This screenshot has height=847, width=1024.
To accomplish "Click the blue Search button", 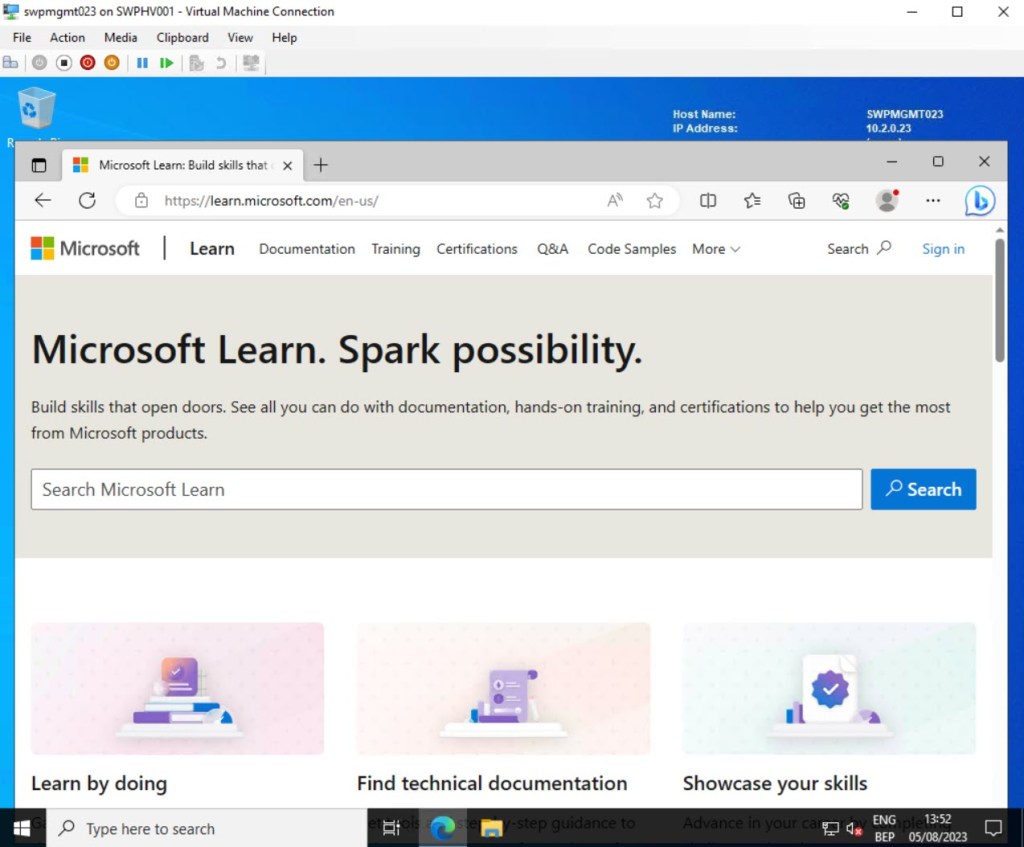I will tap(922, 490).
